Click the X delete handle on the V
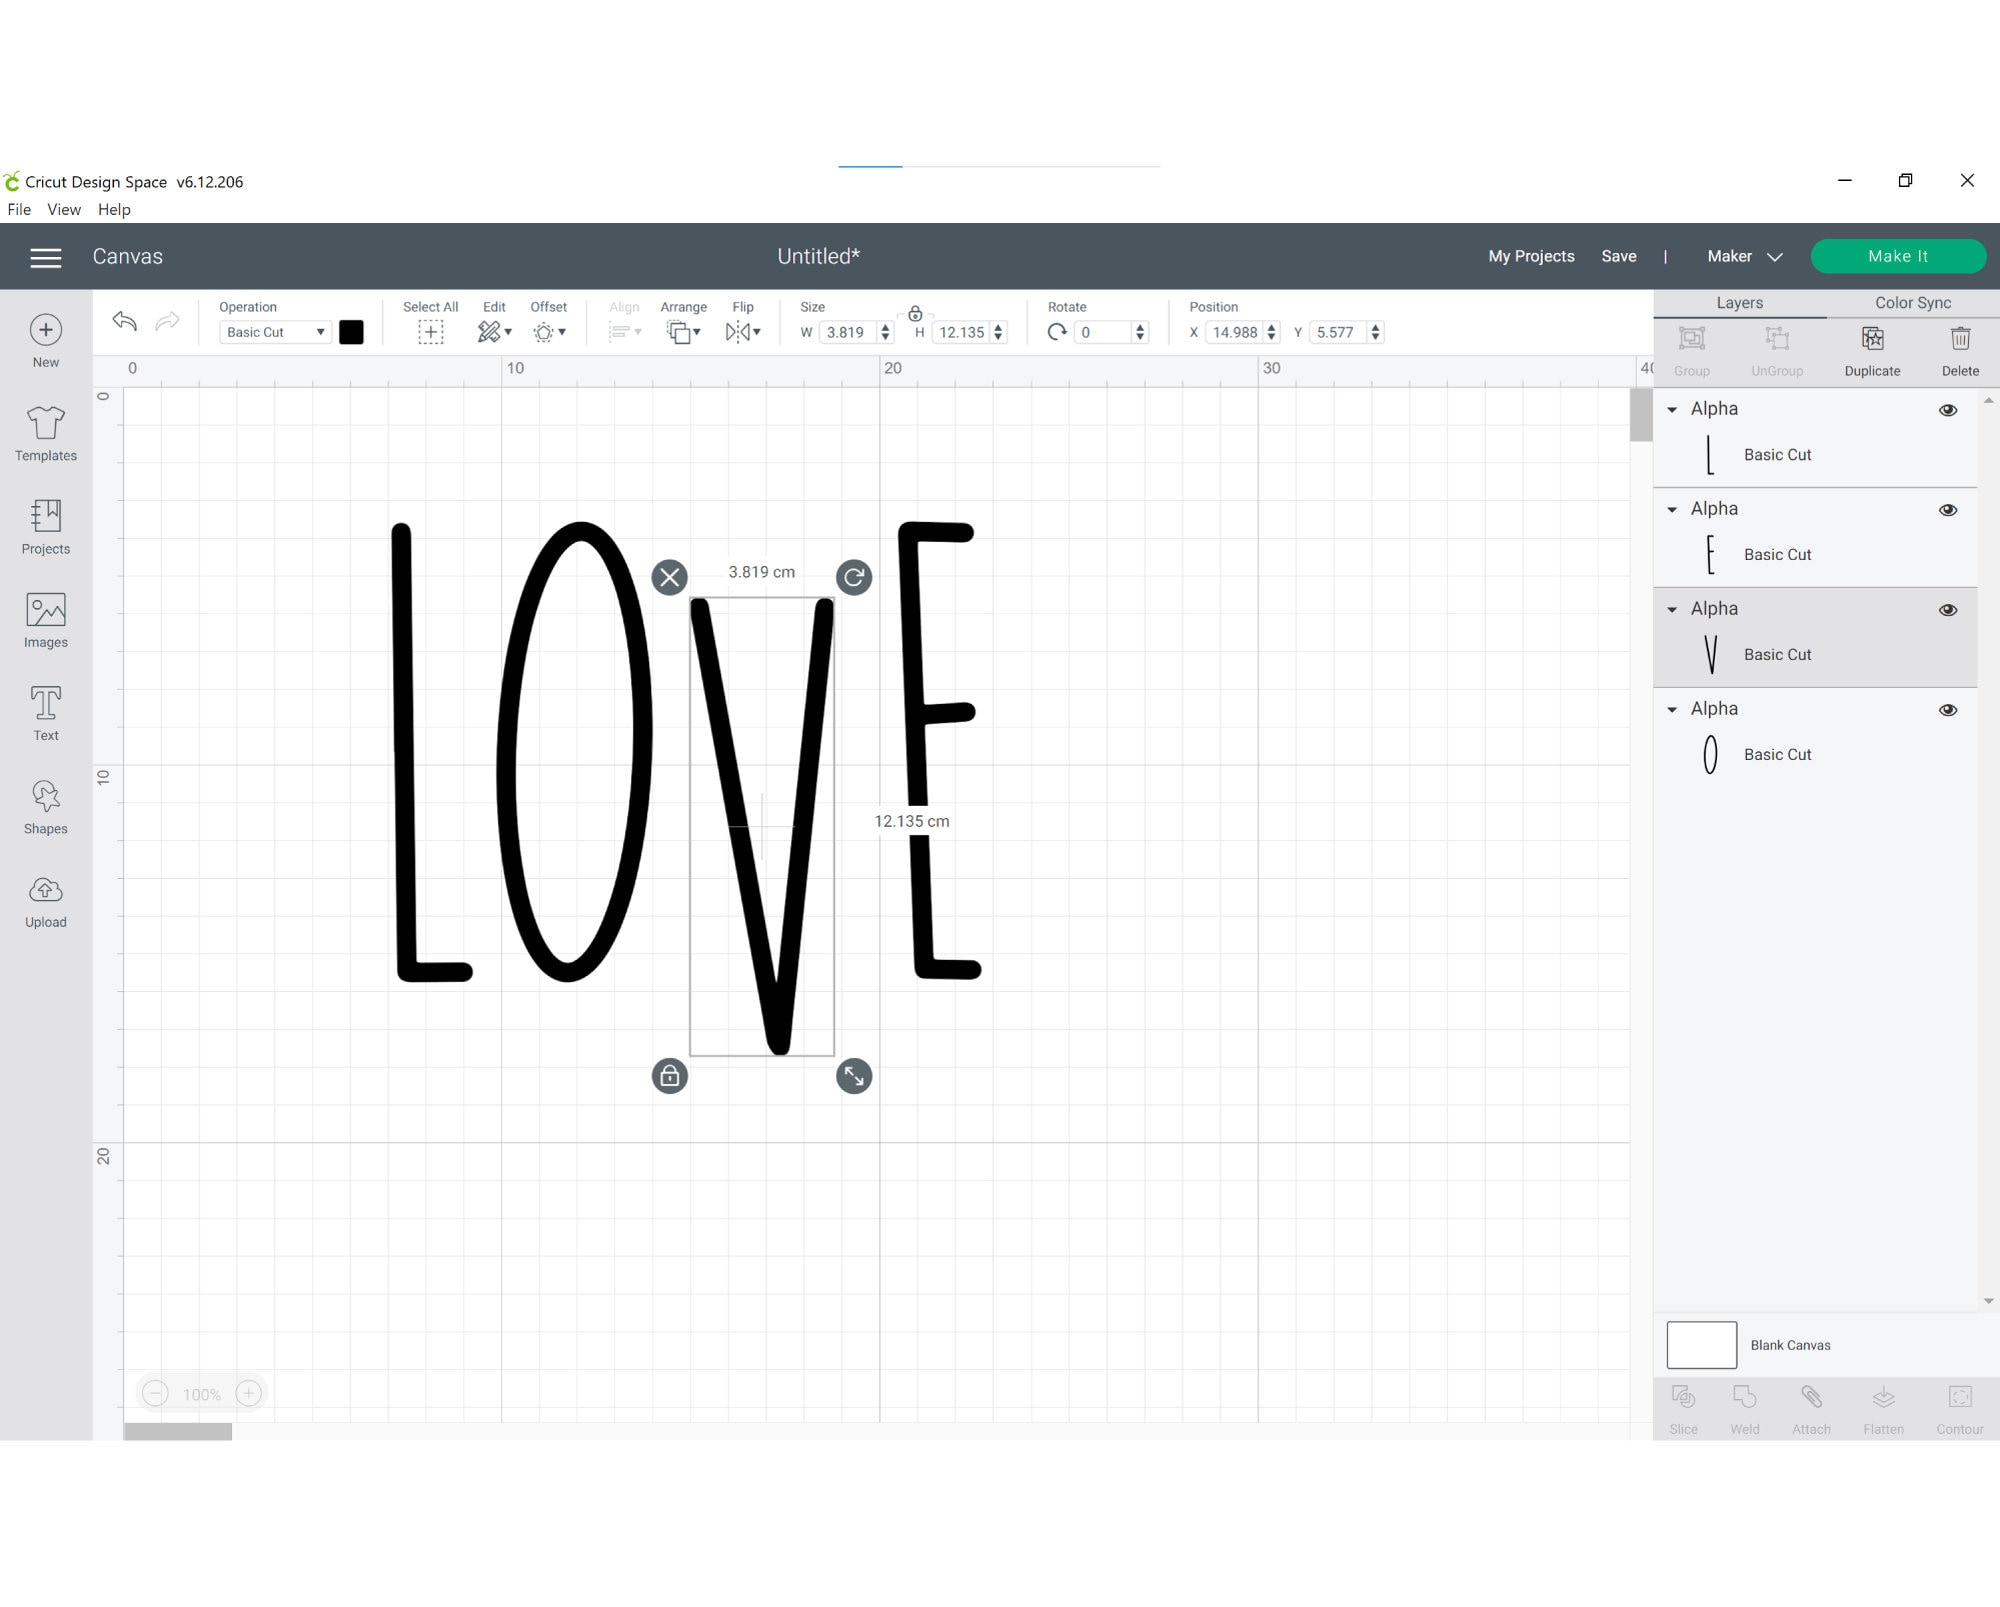 click(x=670, y=577)
